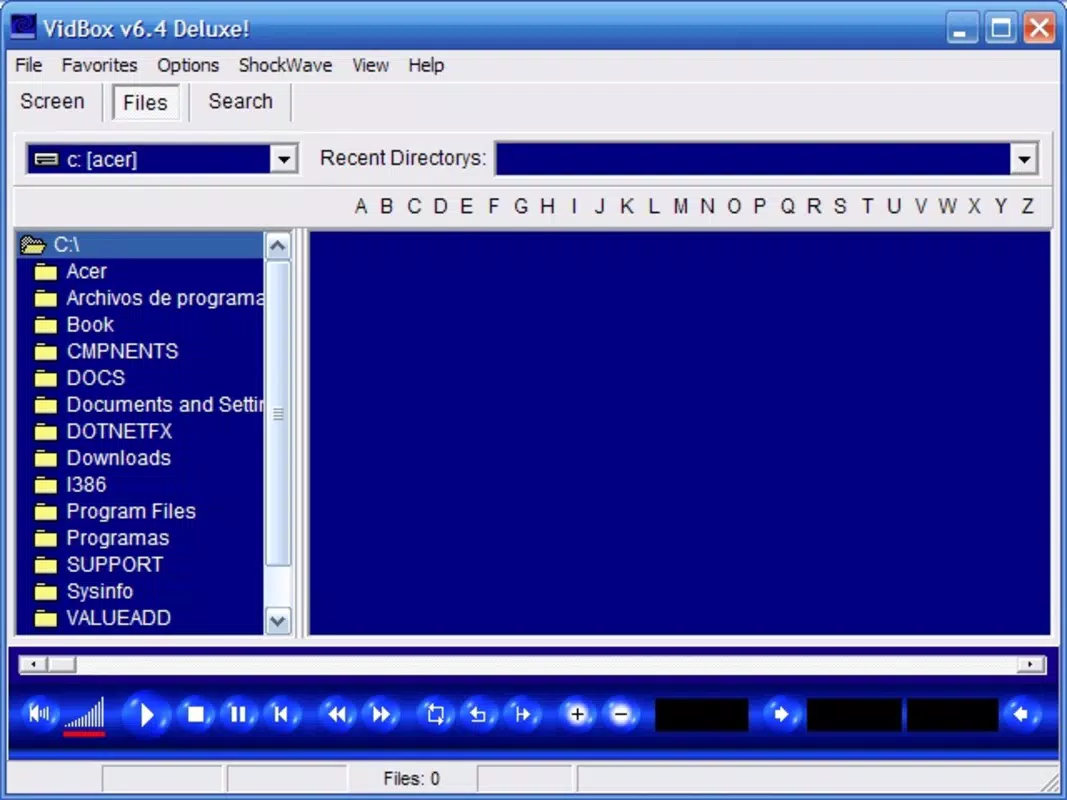The image size is (1067, 800).
Task: Click the Play button in player controls
Action: [x=146, y=714]
